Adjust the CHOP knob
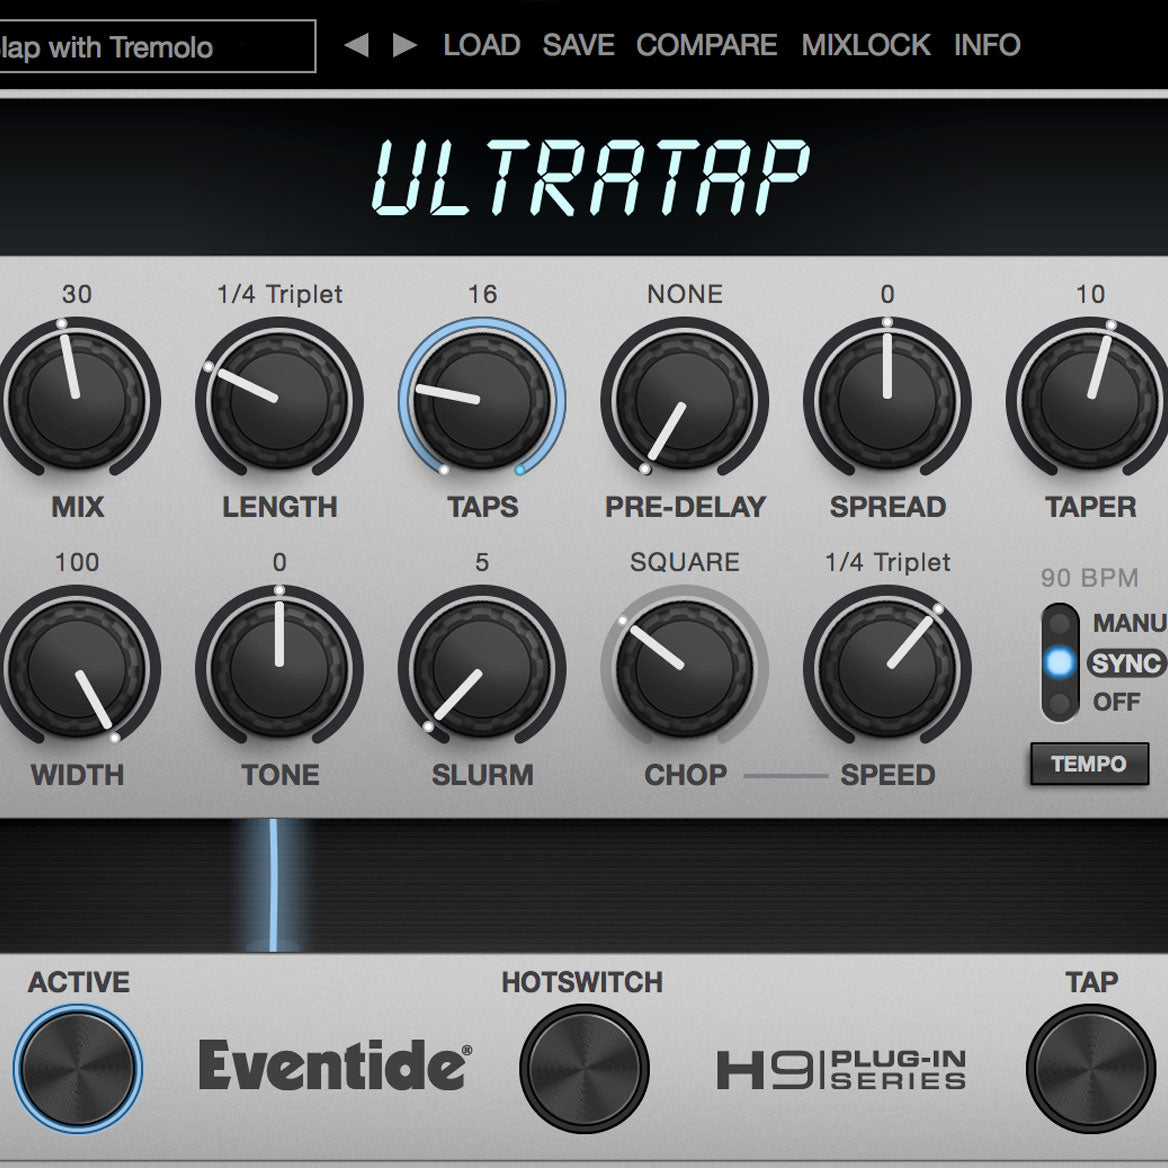This screenshot has width=1168, height=1168. [x=685, y=668]
